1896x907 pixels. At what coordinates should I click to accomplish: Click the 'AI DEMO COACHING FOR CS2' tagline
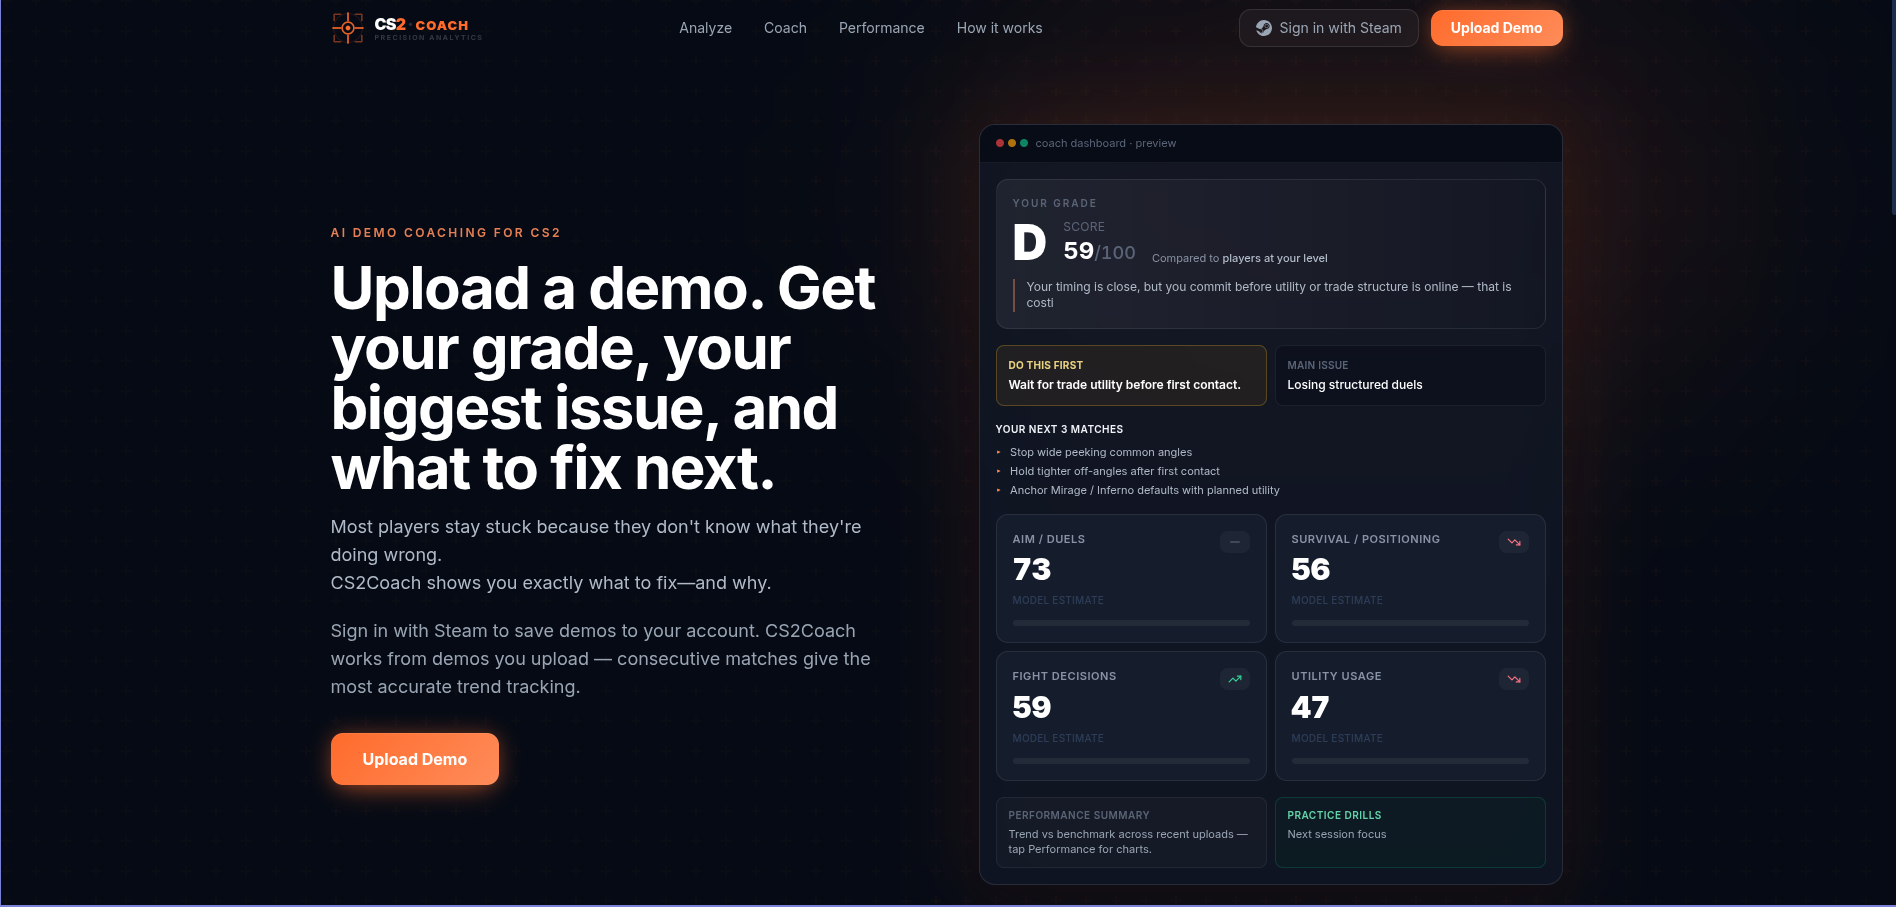pyautogui.click(x=445, y=233)
